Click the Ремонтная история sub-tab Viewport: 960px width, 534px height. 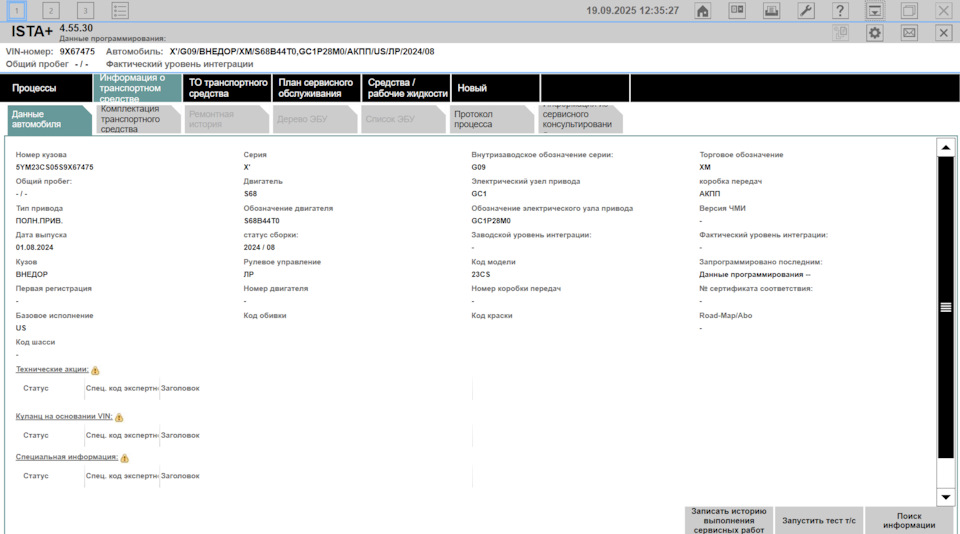coord(227,119)
